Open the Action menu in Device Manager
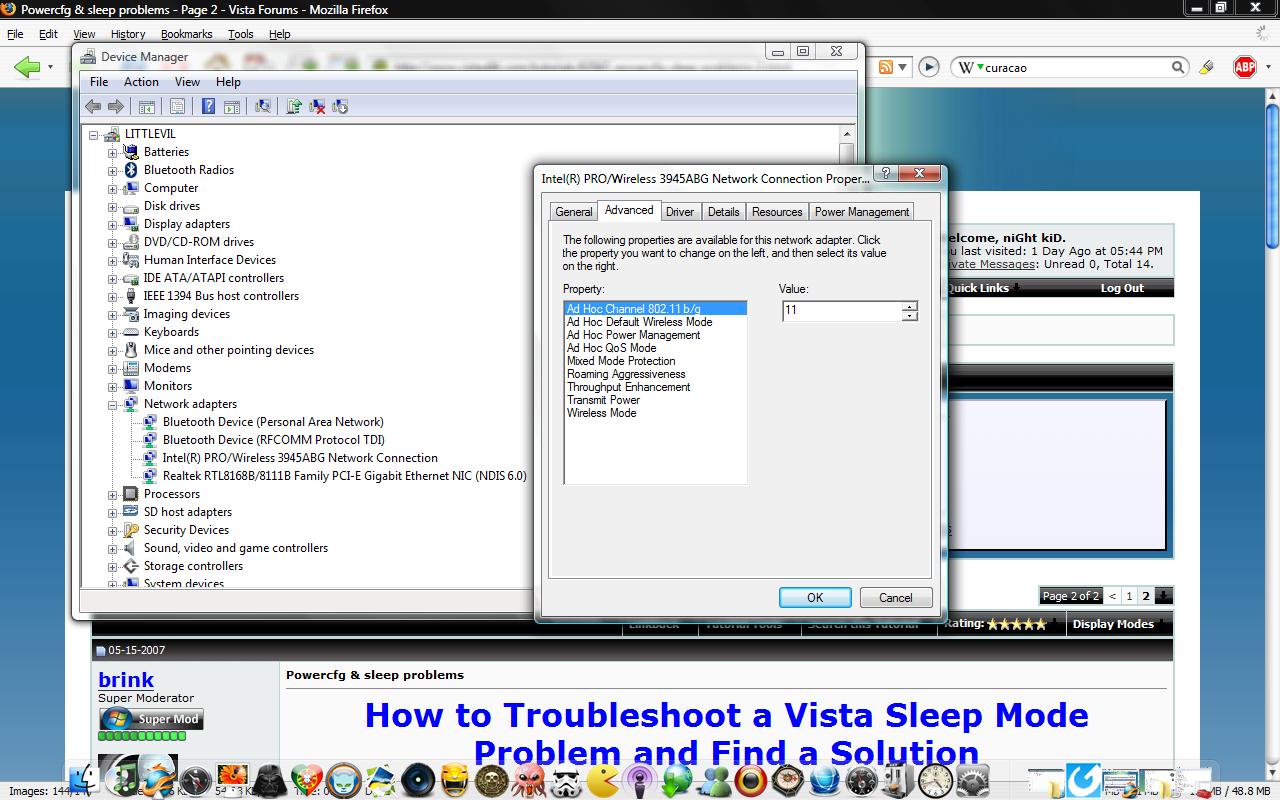 pyautogui.click(x=141, y=82)
